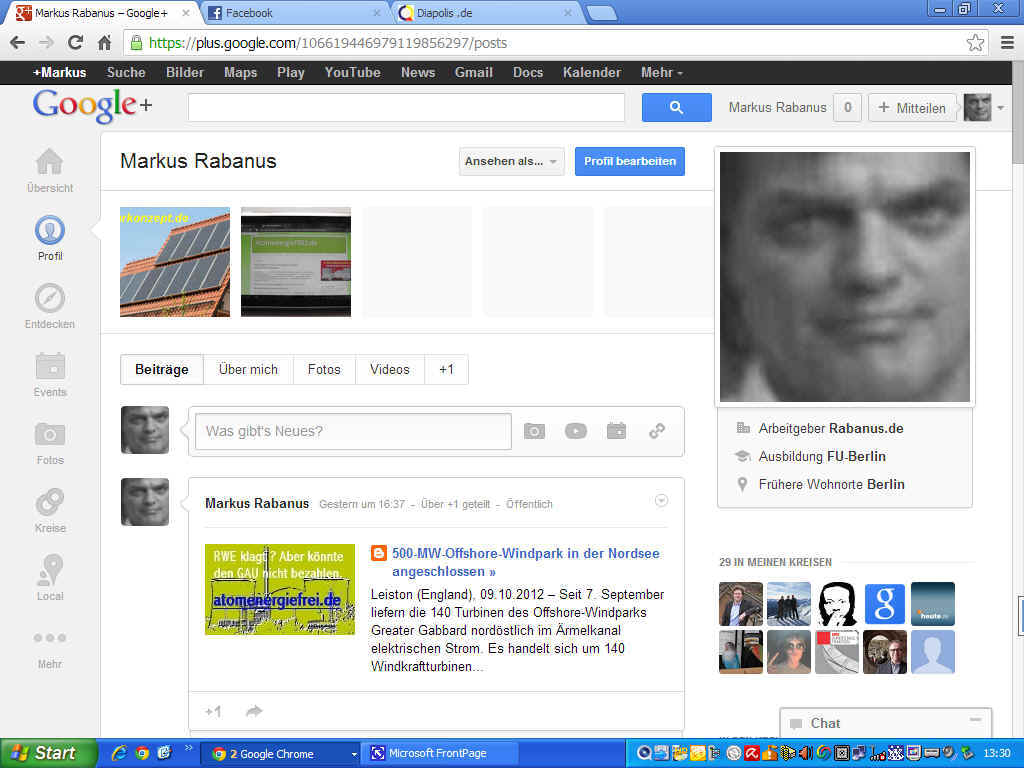Click the Google search input field
The height and width of the screenshot is (768, 1024).
pos(406,108)
